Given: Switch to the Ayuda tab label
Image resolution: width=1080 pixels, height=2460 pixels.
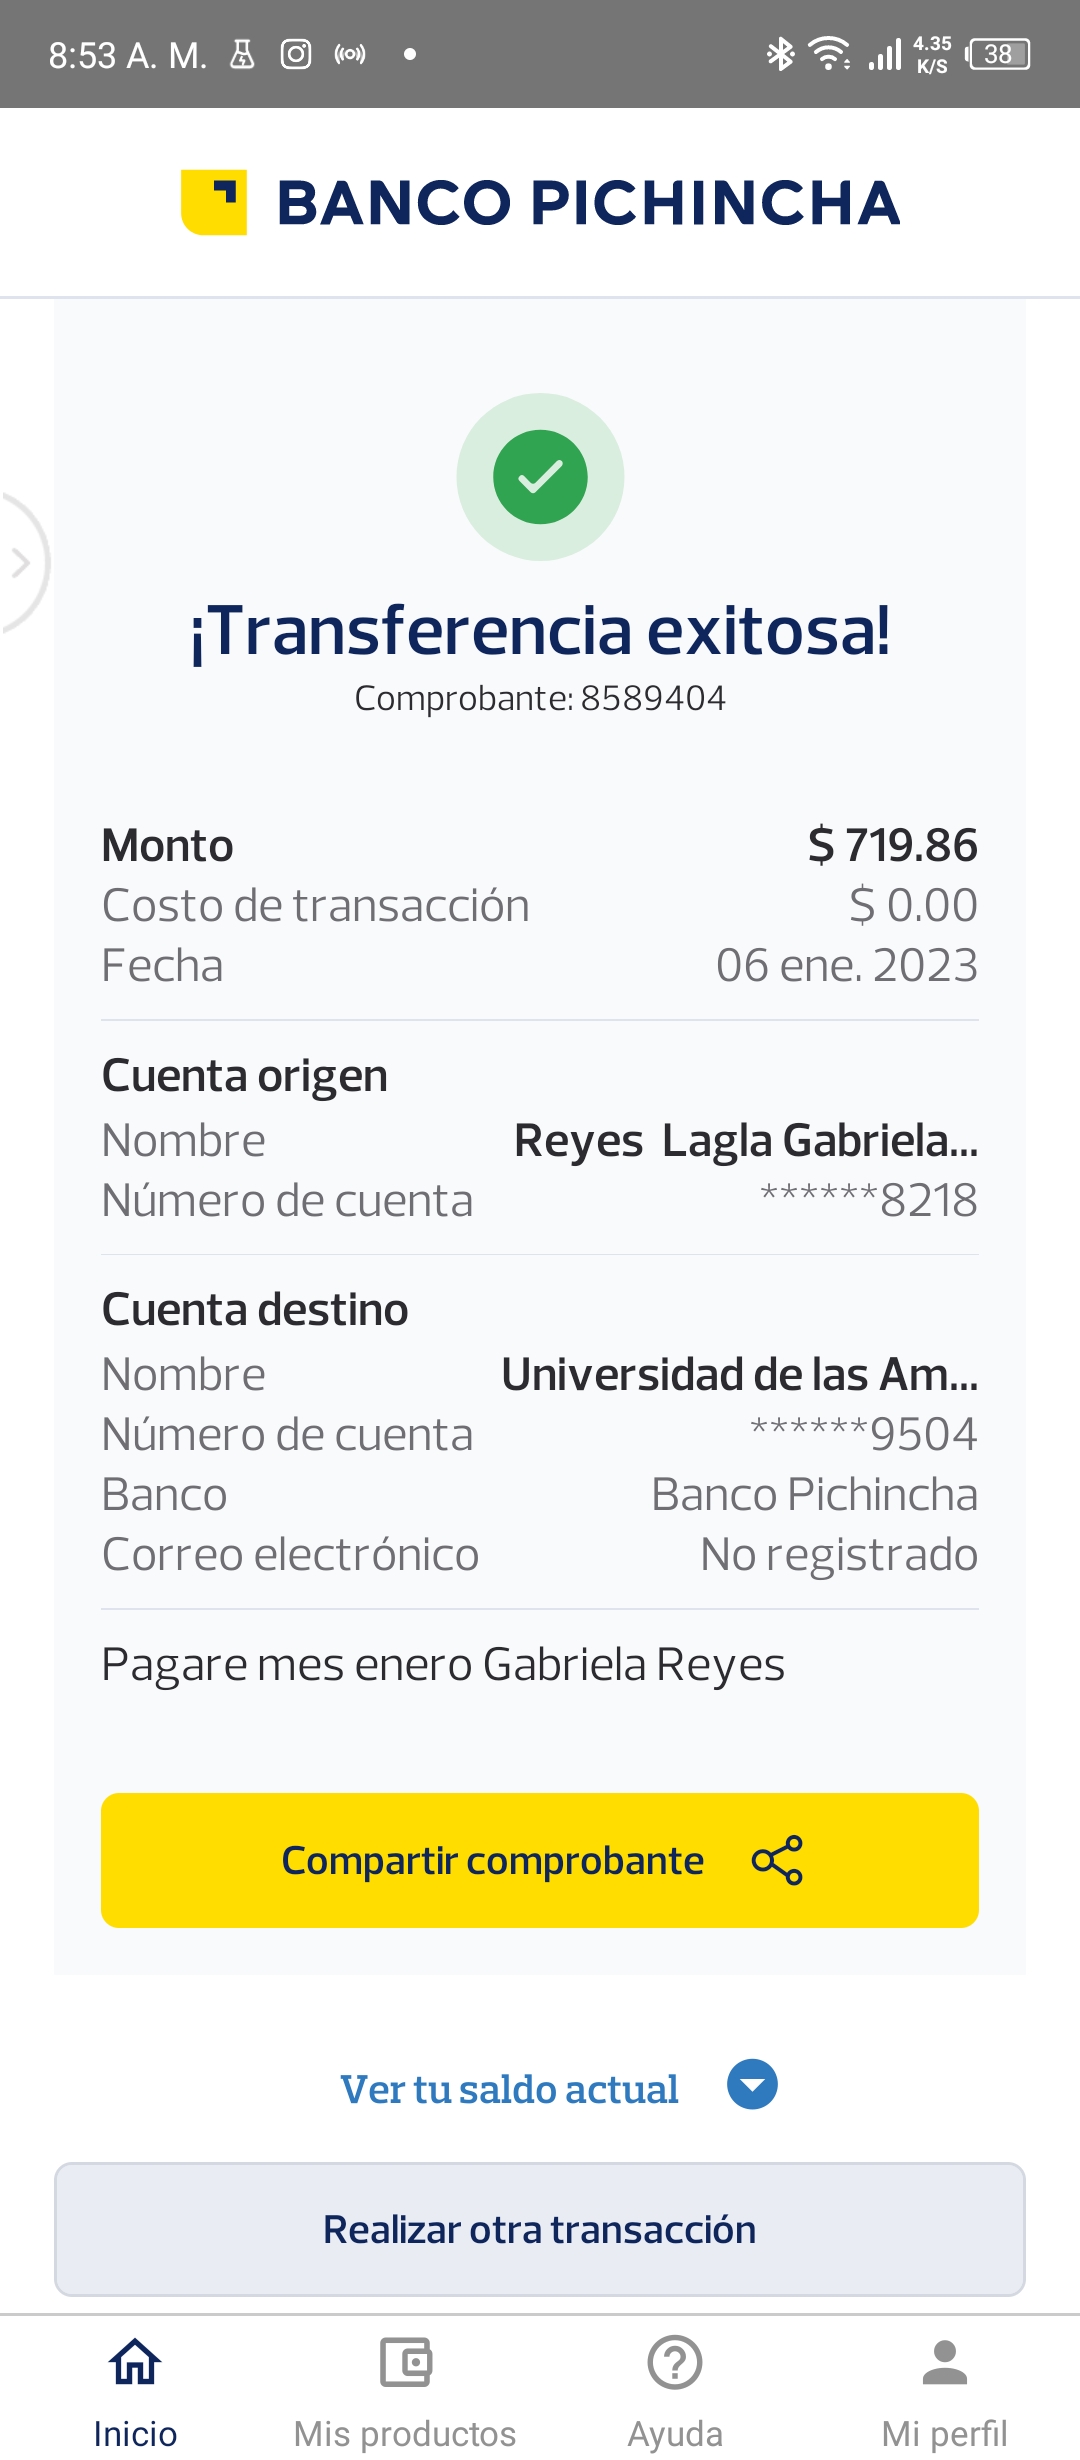Looking at the screenshot, I should (x=675, y=2434).
